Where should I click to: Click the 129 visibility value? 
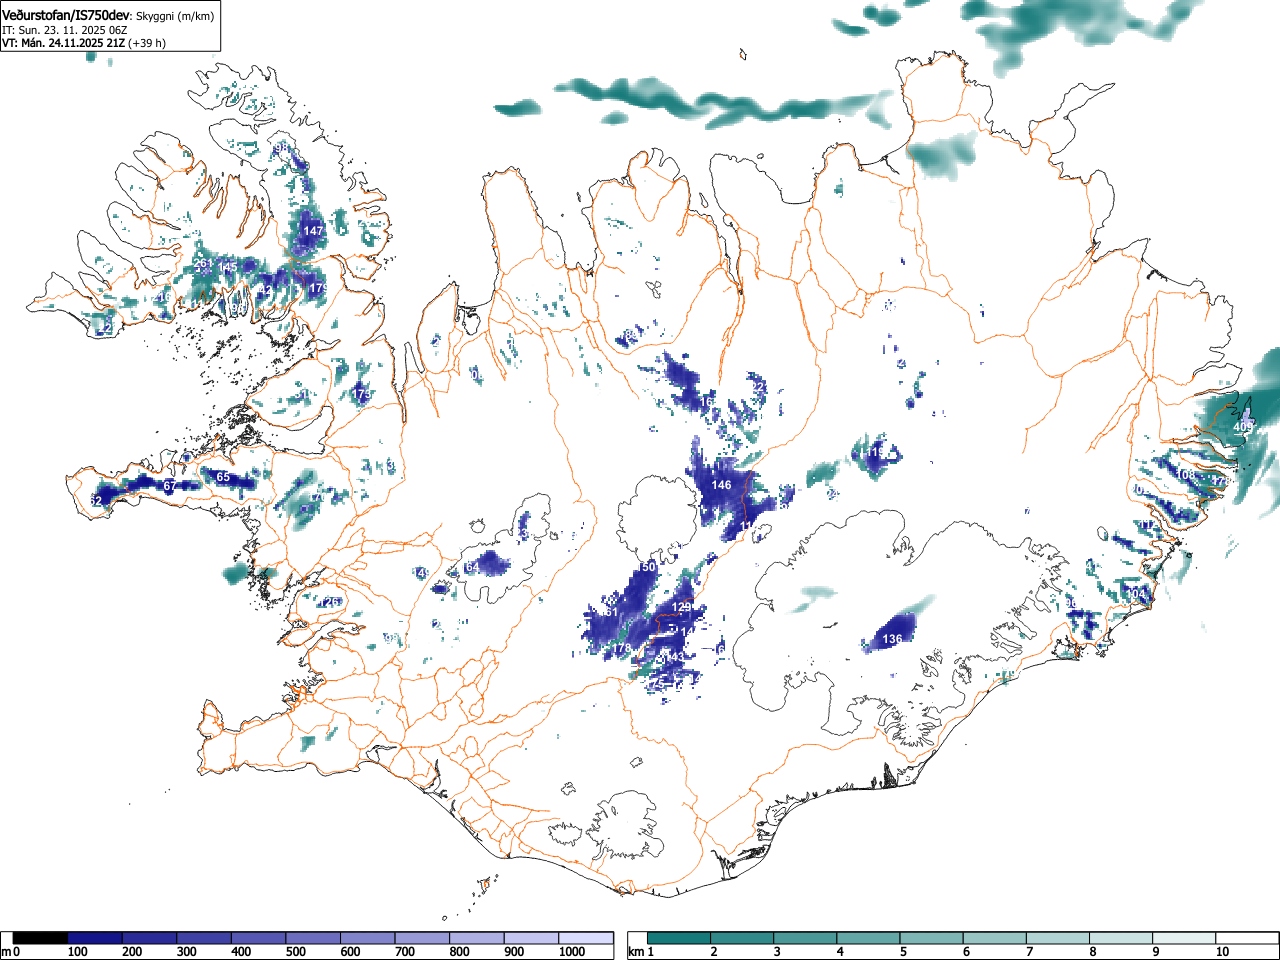(x=681, y=607)
